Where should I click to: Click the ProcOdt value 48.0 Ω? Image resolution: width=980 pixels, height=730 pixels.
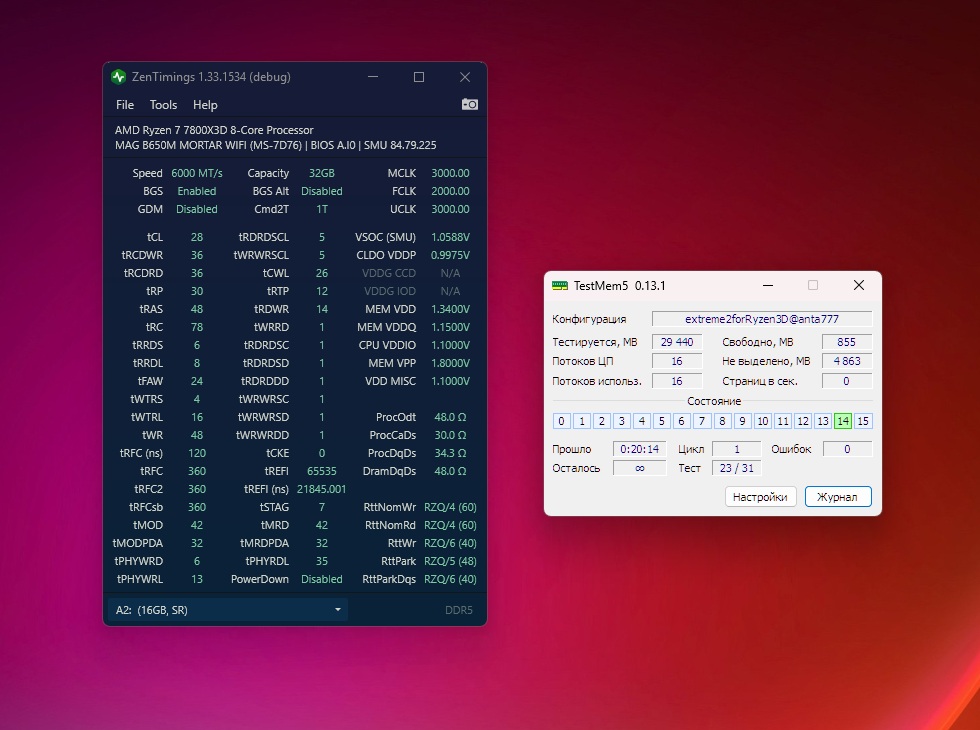[450, 418]
